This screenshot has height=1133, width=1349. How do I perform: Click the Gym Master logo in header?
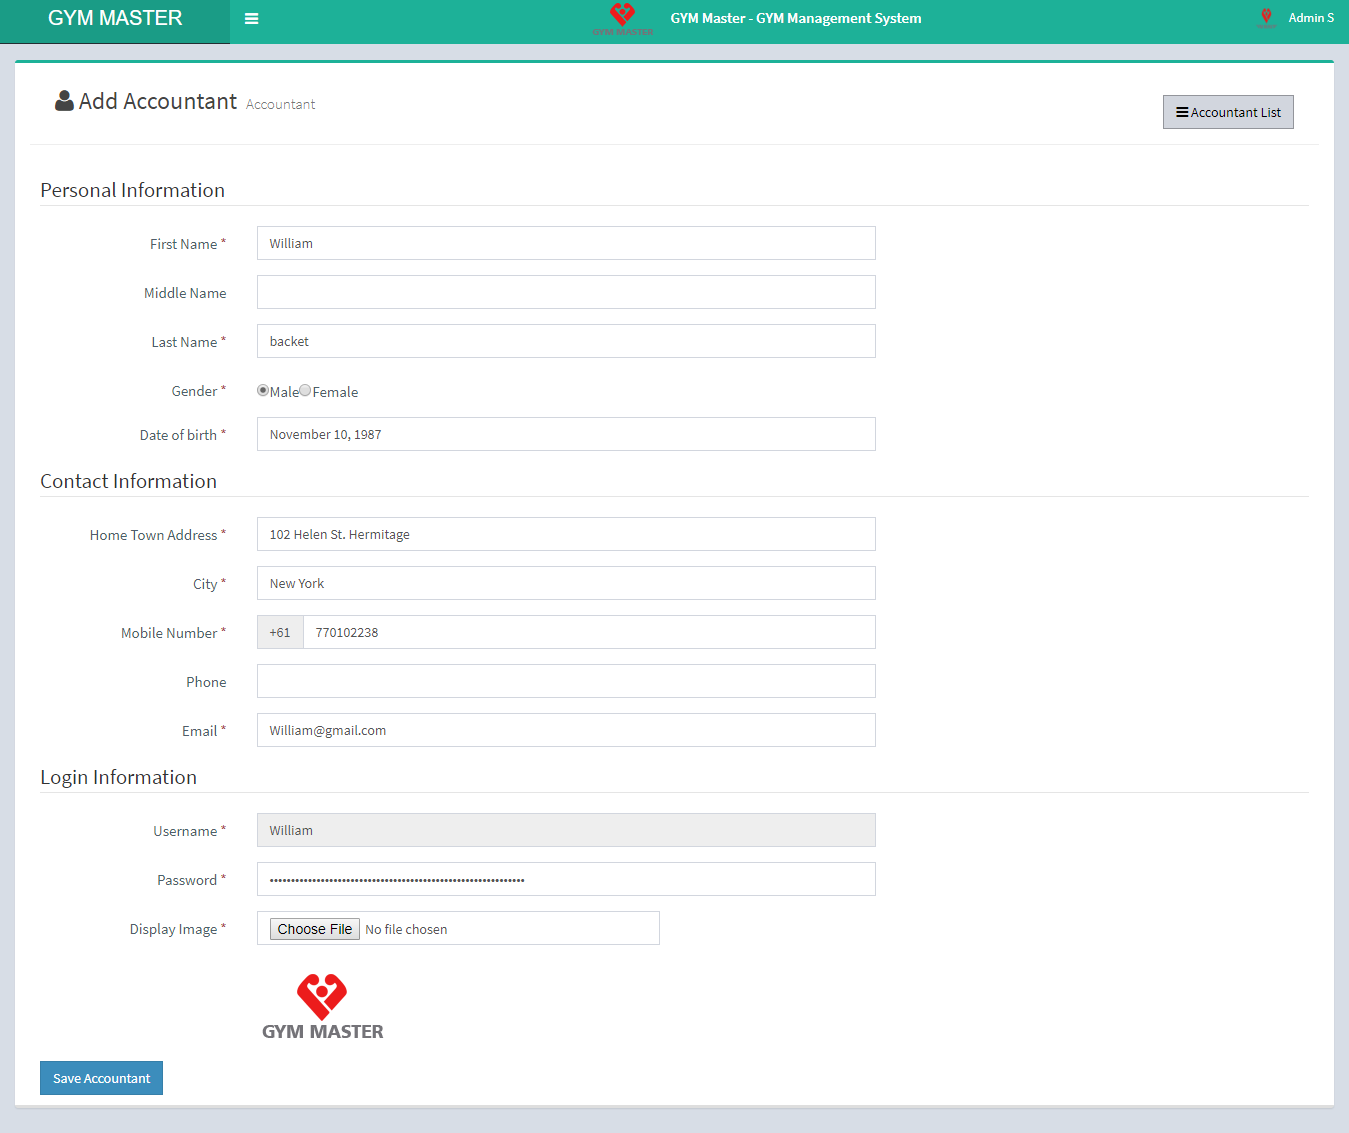(x=622, y=18)
